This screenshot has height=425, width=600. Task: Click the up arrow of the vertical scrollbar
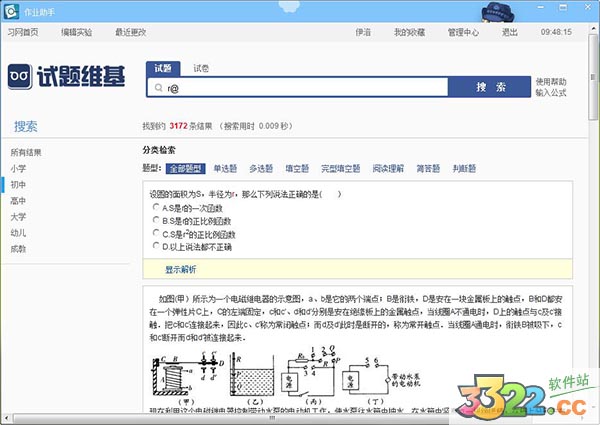tap(593, 29)
